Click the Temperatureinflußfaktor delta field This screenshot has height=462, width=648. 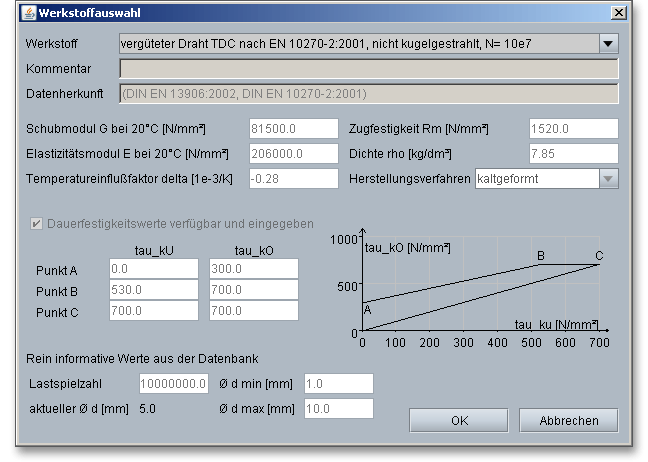(293, 178)
